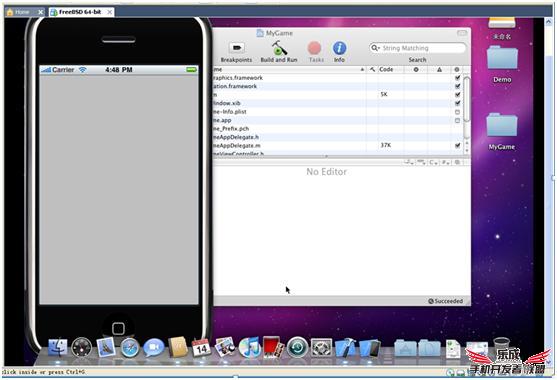Click the VMware window vertical scrollbar

pos(548,192)
